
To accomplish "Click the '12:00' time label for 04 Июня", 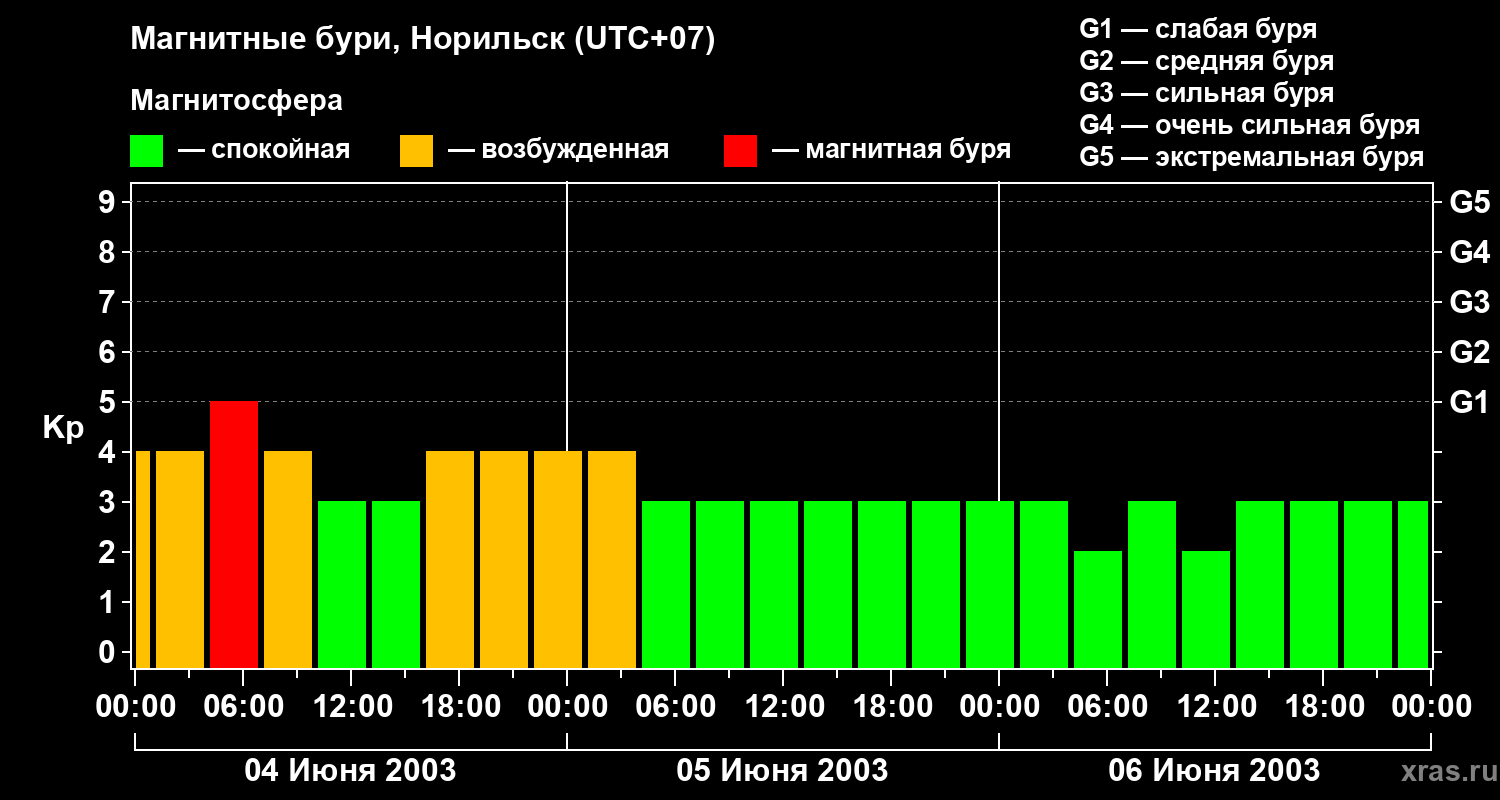I will click(x=352, y=707).
